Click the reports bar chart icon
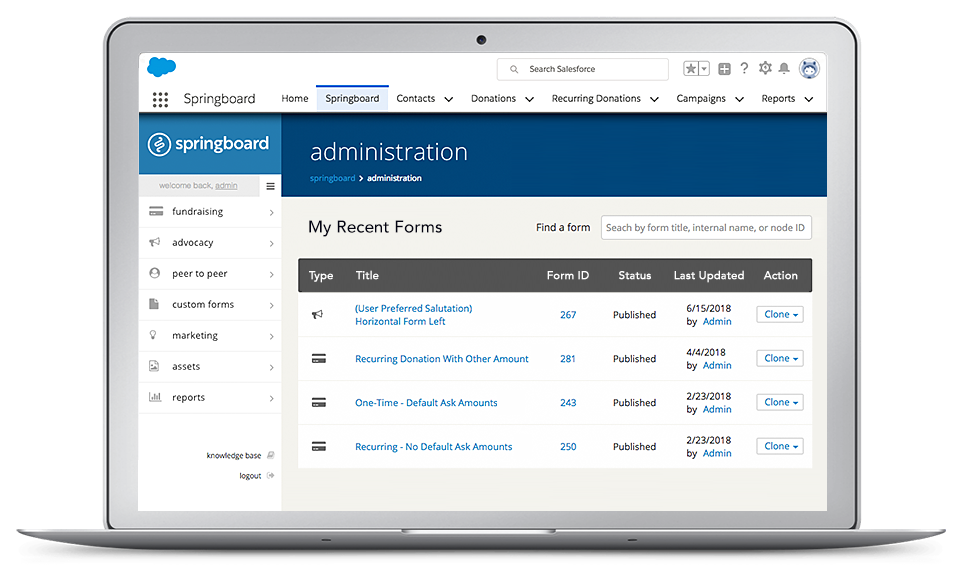This screenshot has height=565, width=966. 155,397
